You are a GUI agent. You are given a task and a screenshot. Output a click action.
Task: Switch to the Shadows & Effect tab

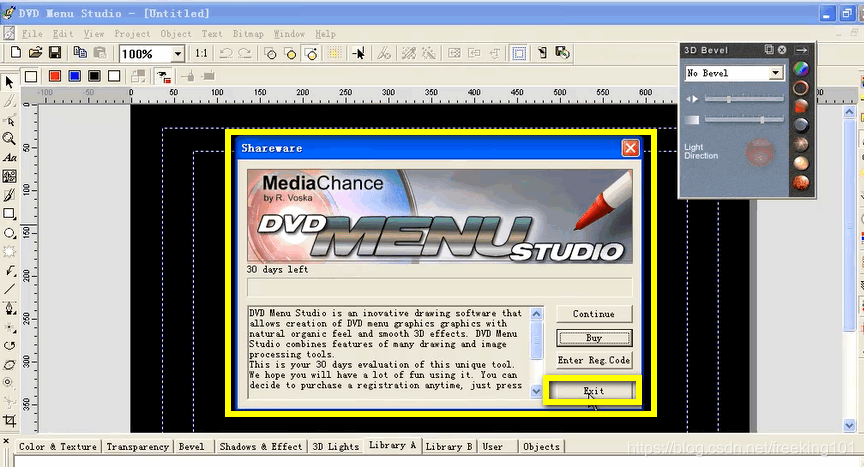click(261, 447)
